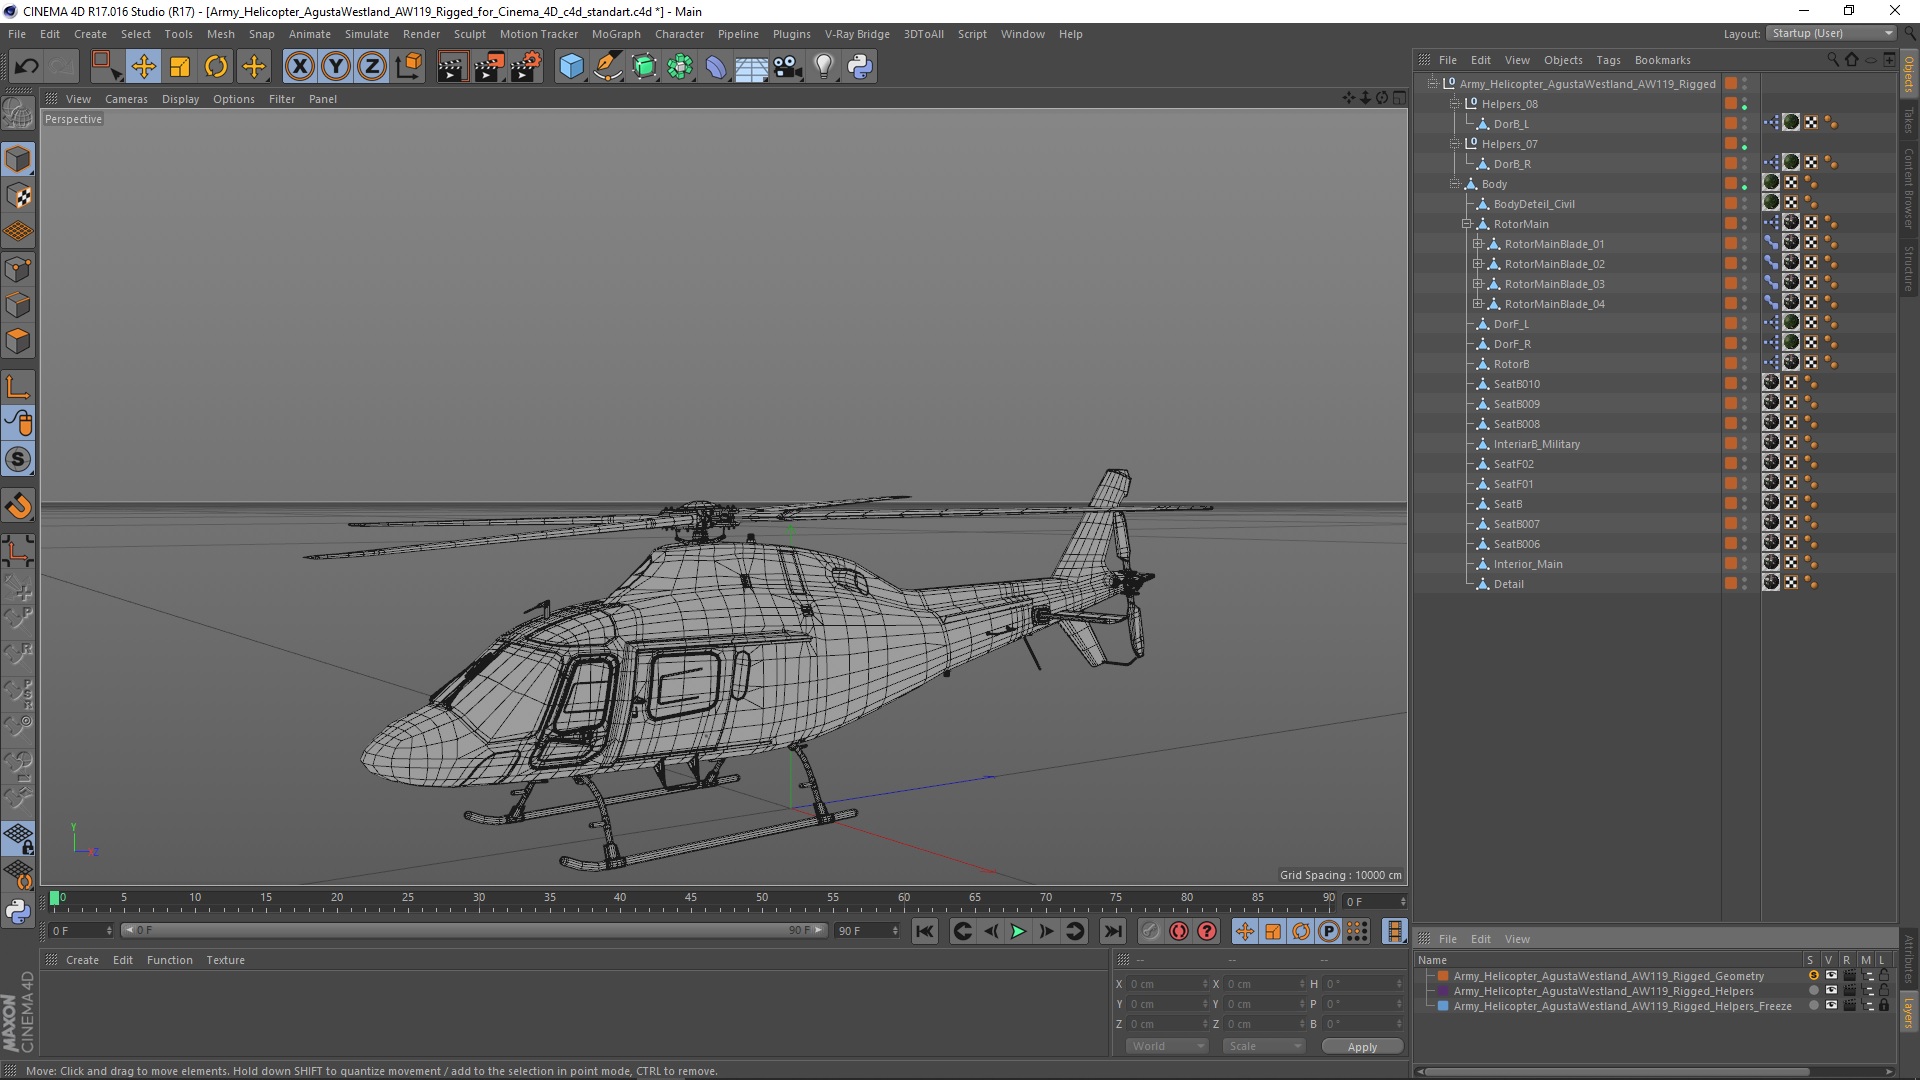The height and width of the screenshot is (1080, 1920).
Task: Add a Cube primitive object
Action: (x=571, y=67)
